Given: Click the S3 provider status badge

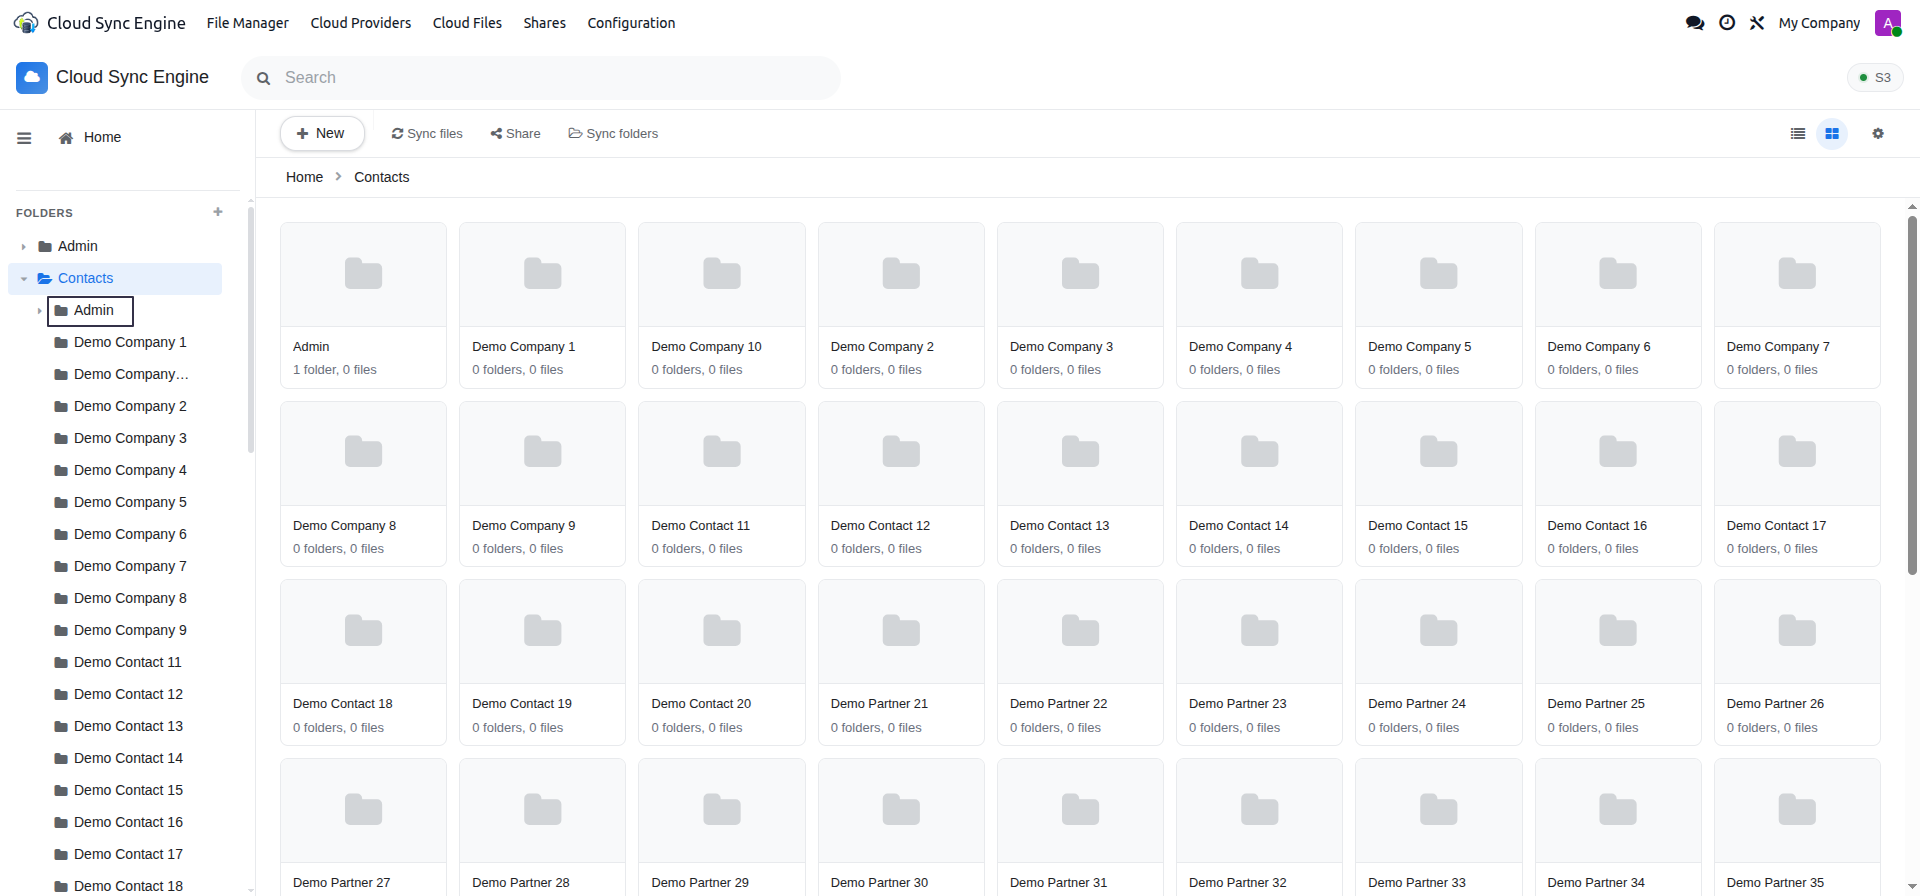Looking at the screenshot, I should (1875, 77).
